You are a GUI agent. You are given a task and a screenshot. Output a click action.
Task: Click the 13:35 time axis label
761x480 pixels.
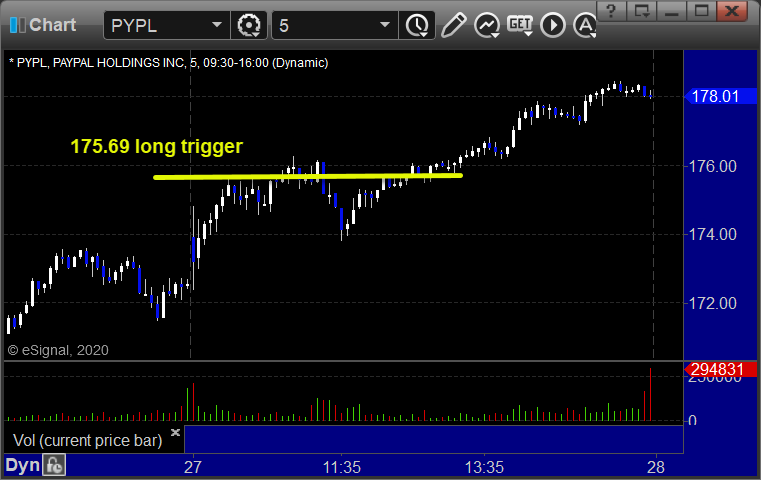(484, 467)
